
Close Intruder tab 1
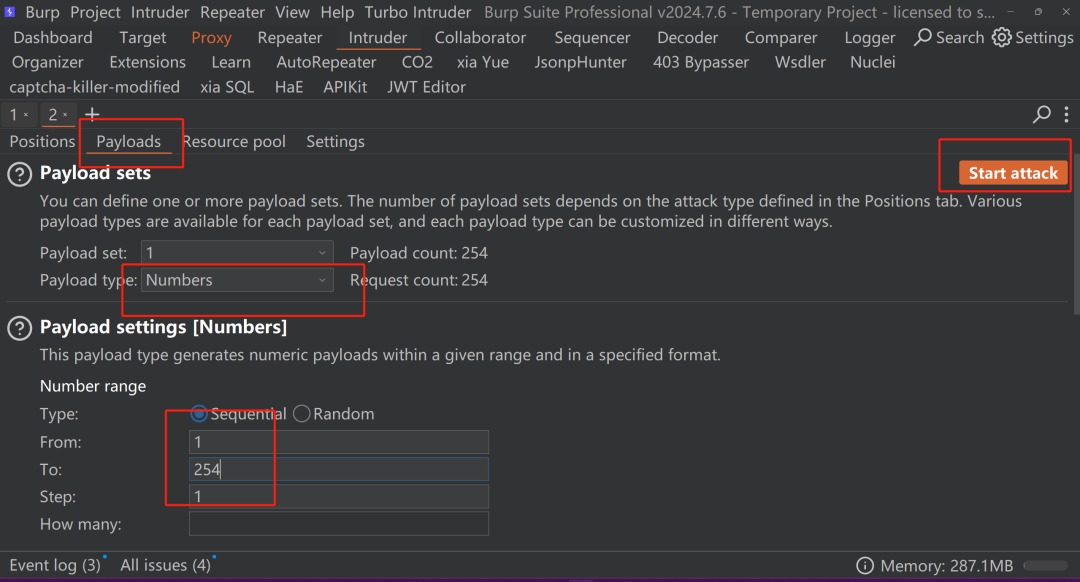pyautogui.click(x=26, y=115)
